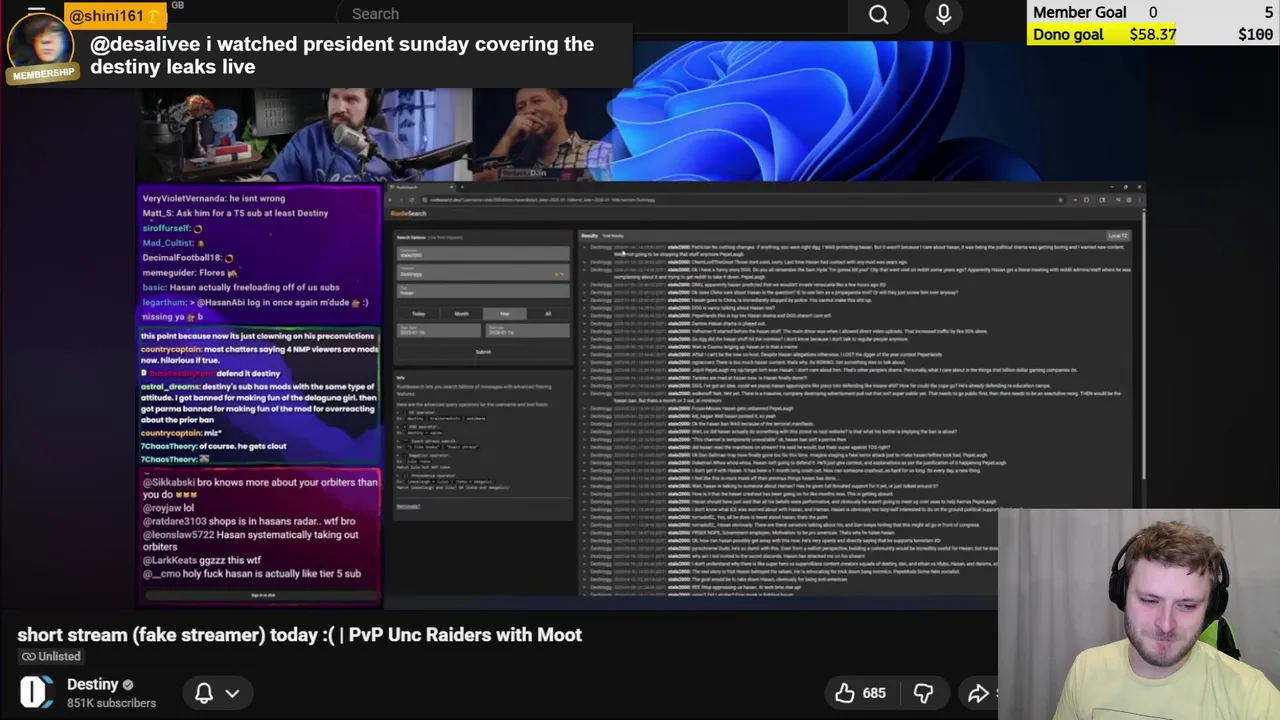Screen dimensions: 1280x720
Task: Click comment '@royjaw lol'
Action: [168, 508]
